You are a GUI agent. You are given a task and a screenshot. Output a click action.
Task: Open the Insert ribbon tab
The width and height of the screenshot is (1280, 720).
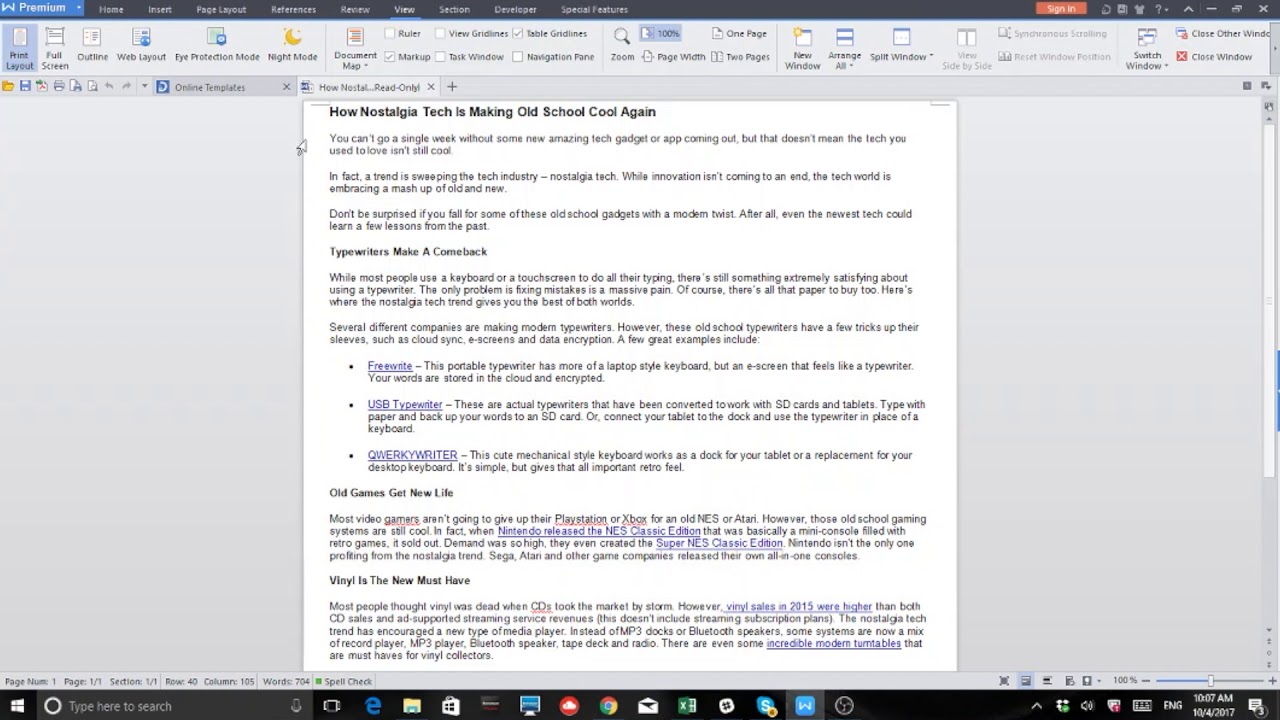(x=160, y=9)
